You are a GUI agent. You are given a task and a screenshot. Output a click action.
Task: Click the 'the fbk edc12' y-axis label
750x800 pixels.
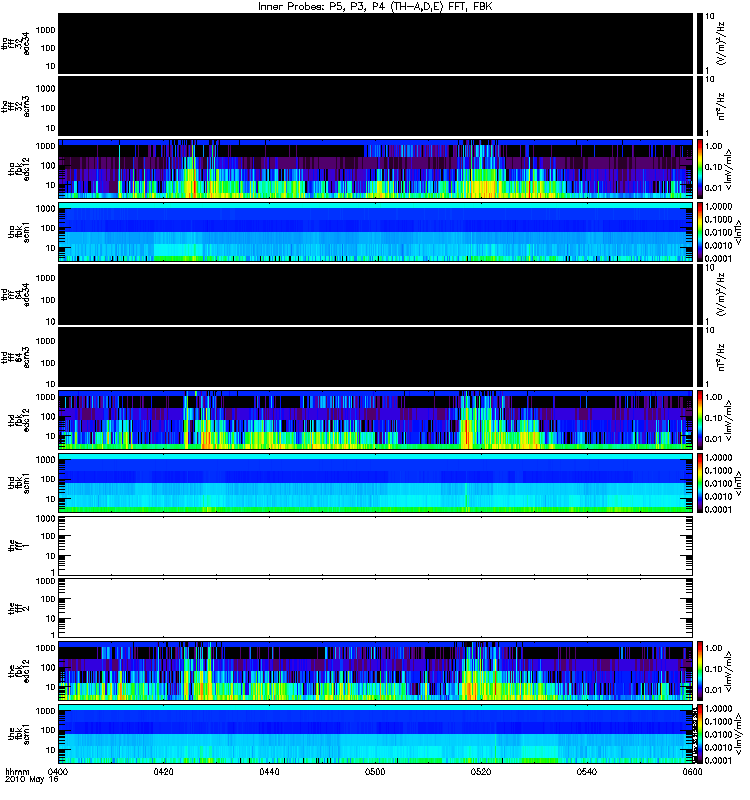pos(19,670)
